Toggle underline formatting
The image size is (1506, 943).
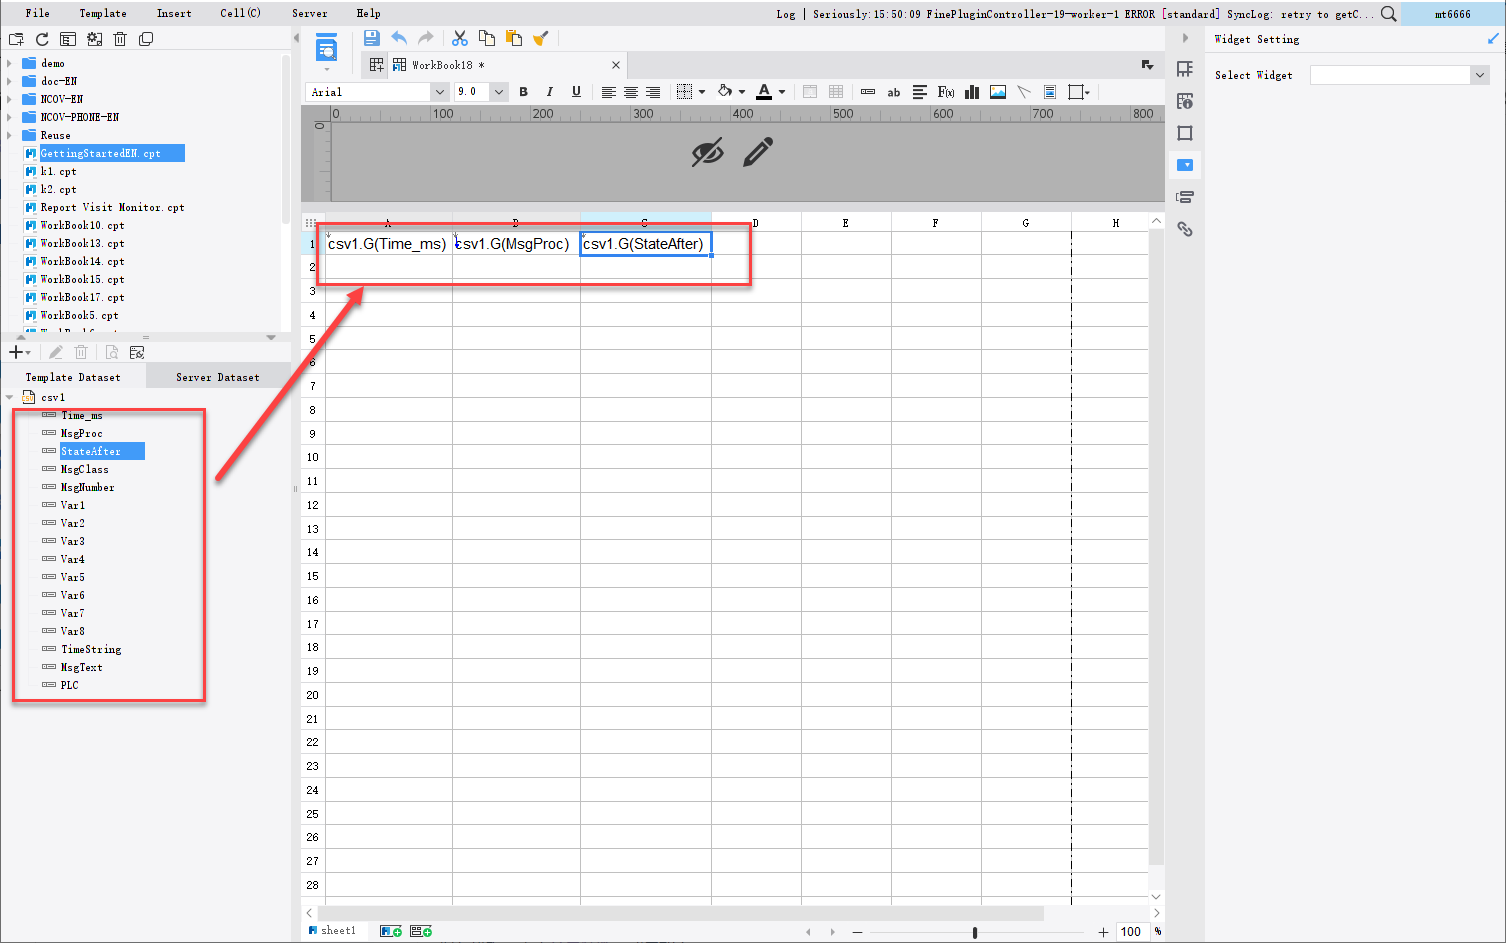click(576, 92)
